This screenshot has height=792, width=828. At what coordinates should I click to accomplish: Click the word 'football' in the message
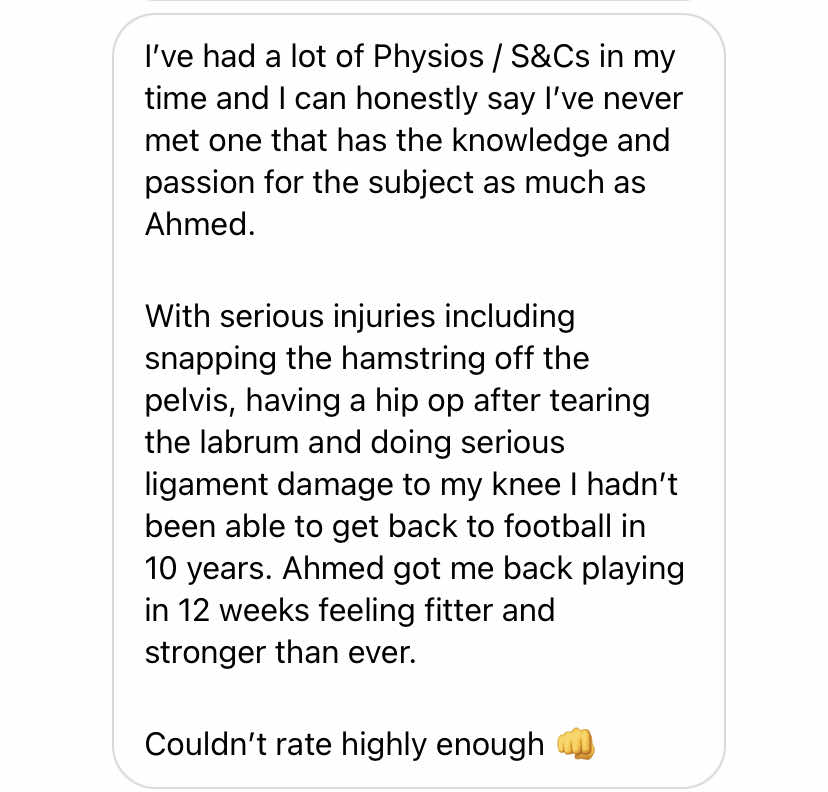pos(557,526)
